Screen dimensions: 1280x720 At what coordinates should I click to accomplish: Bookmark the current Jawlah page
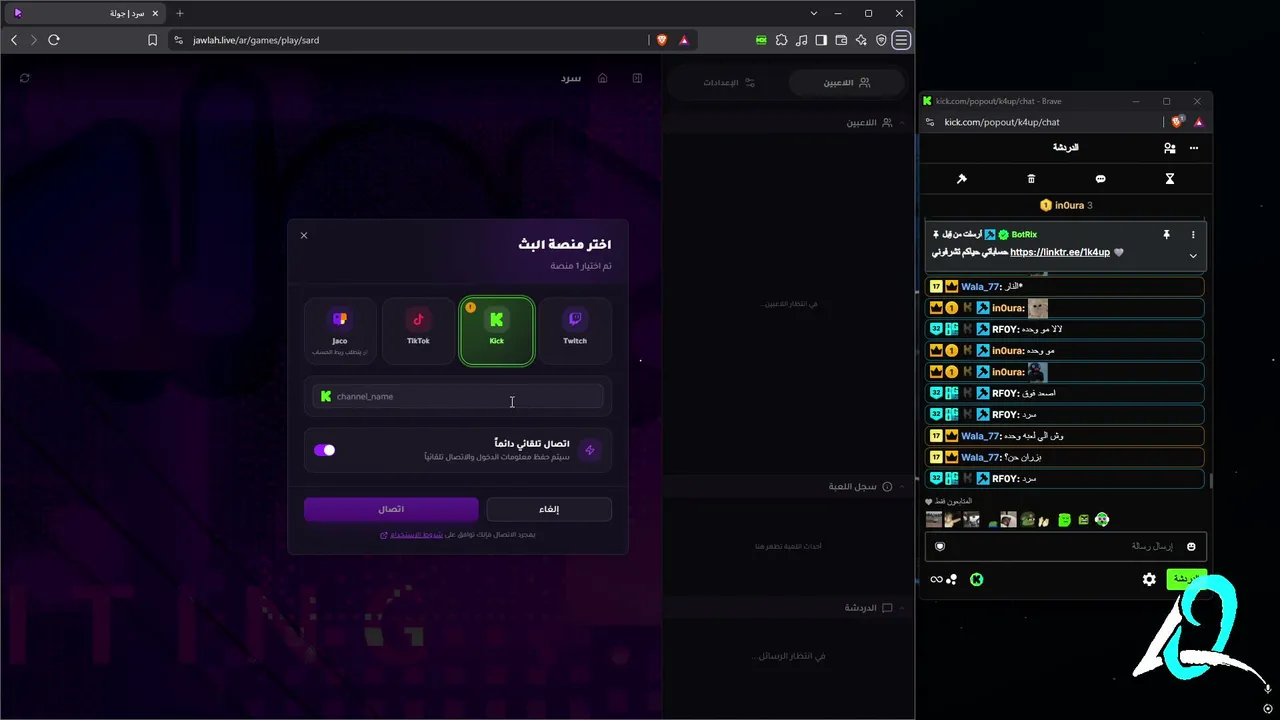tap(152, 40)
